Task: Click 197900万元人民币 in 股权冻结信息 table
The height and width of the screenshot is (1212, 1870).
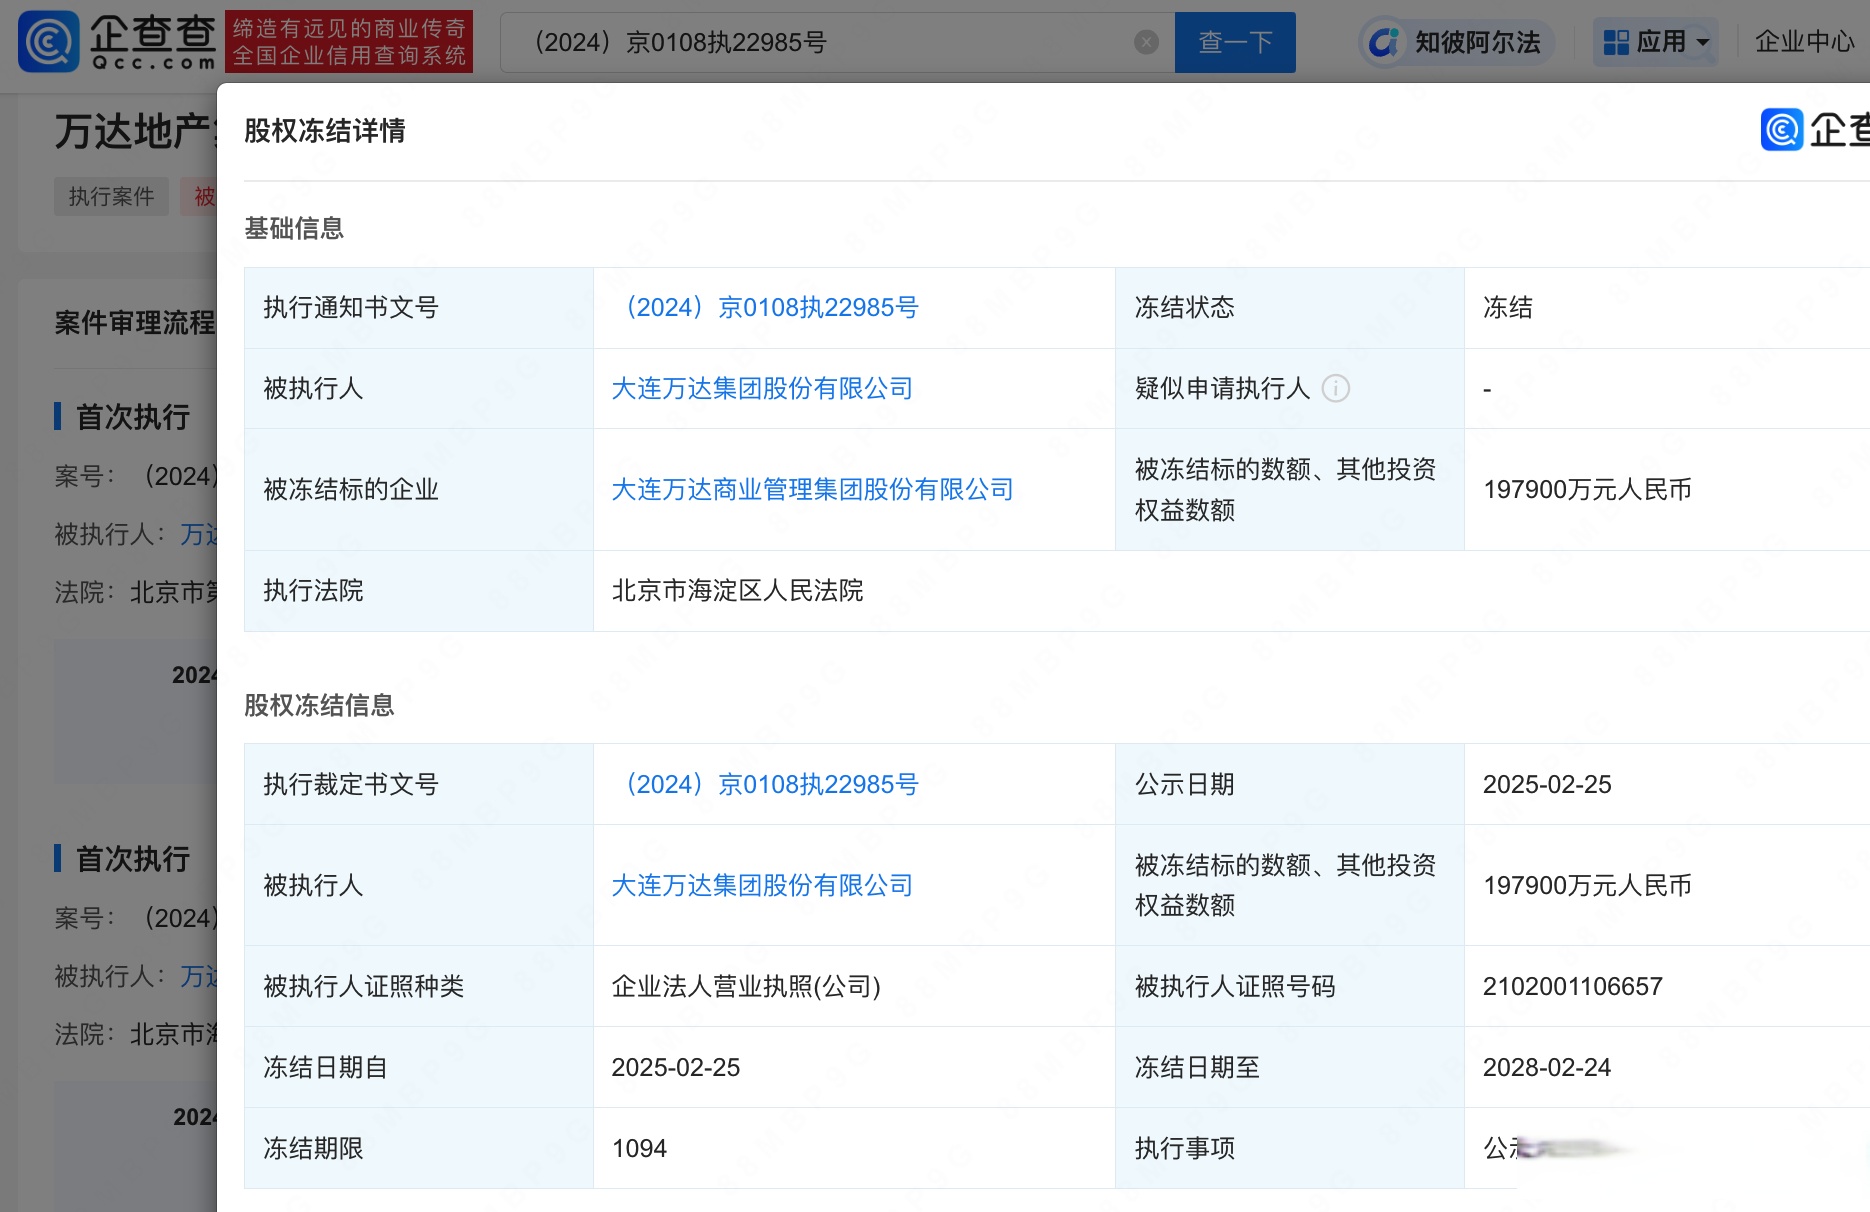Action: point(1587,885)
